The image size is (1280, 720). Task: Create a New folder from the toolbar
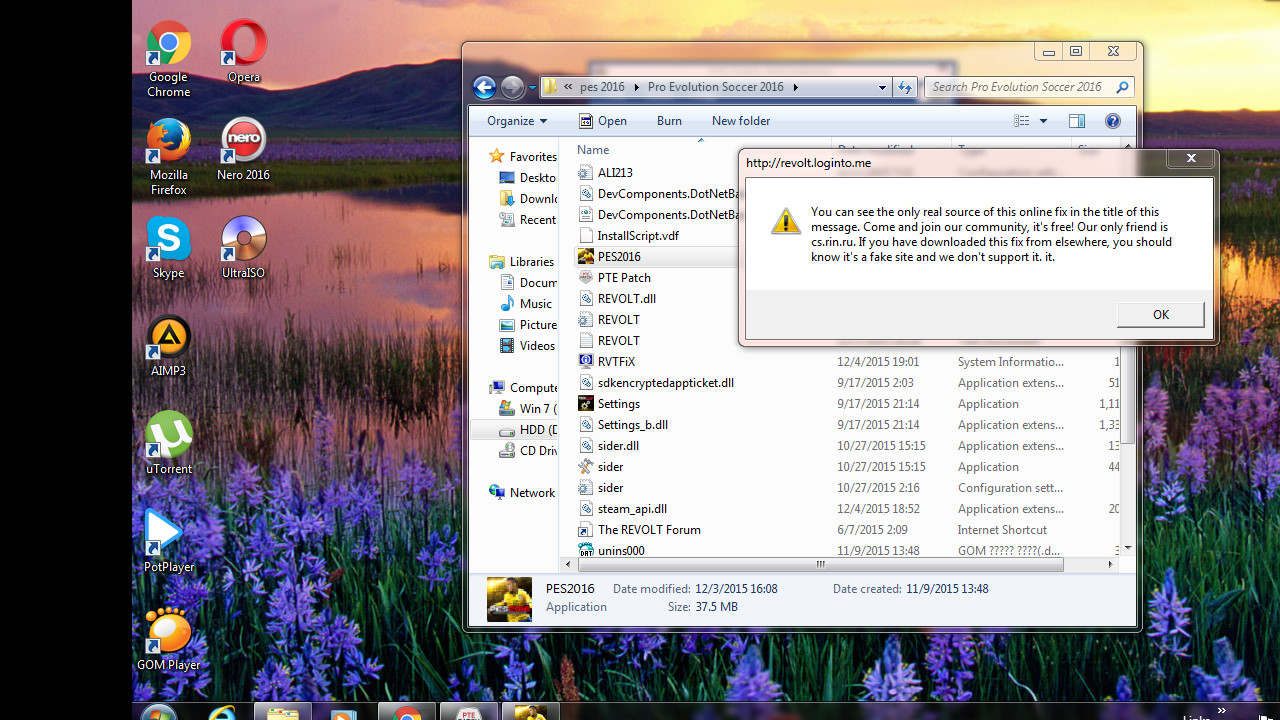[x=741, y=121]
